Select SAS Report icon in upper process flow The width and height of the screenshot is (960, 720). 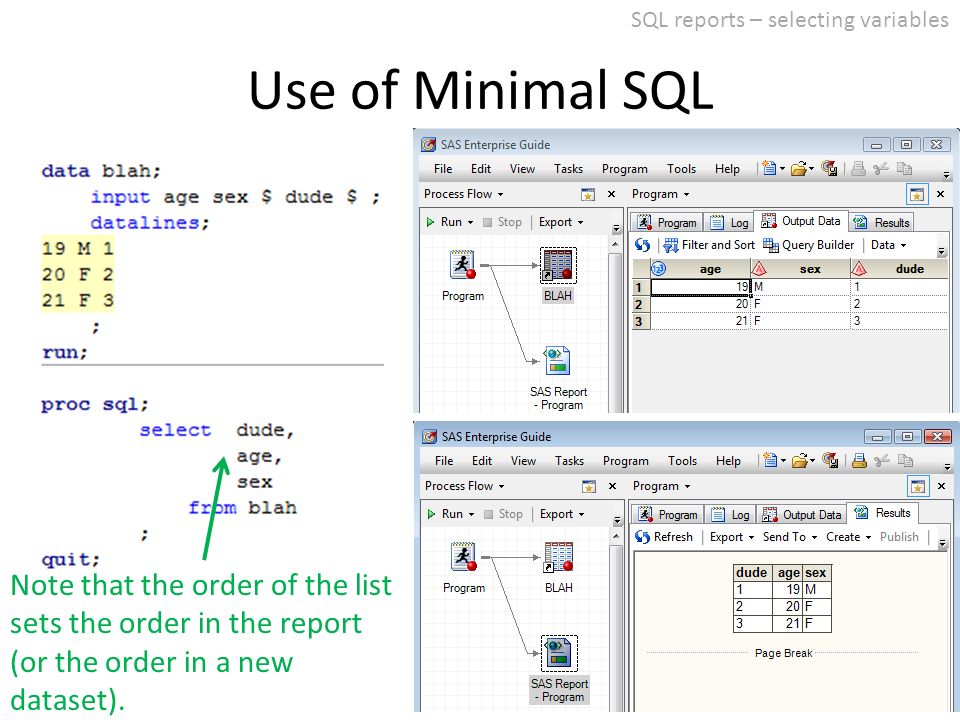[x=557, y=360]
